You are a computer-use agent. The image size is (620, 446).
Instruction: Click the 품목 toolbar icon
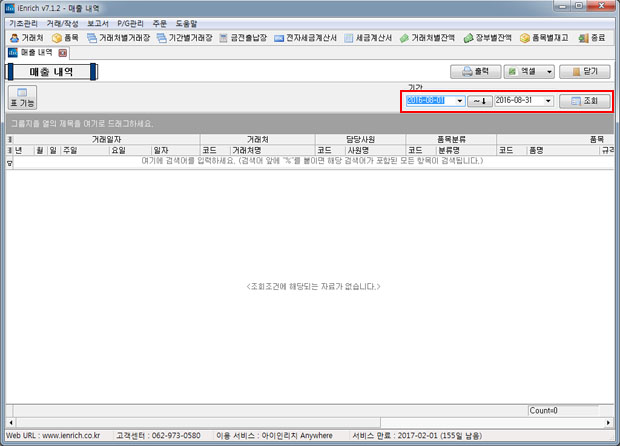65,38
